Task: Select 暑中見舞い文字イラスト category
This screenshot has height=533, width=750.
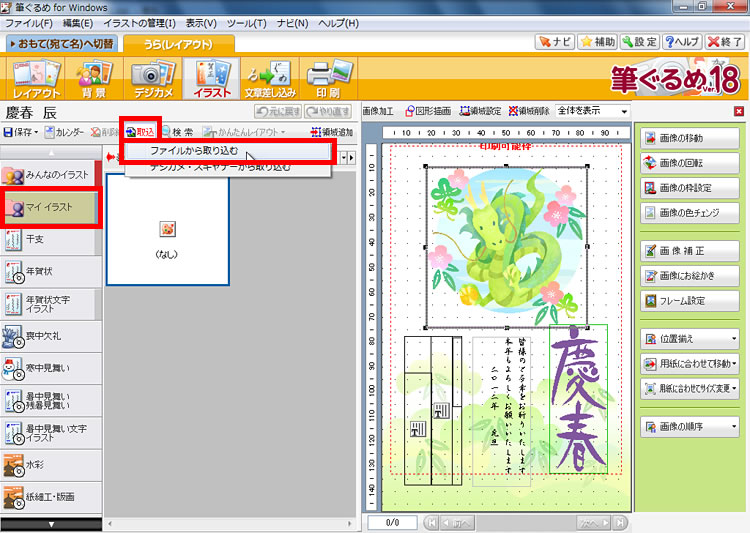Action: 51,433
